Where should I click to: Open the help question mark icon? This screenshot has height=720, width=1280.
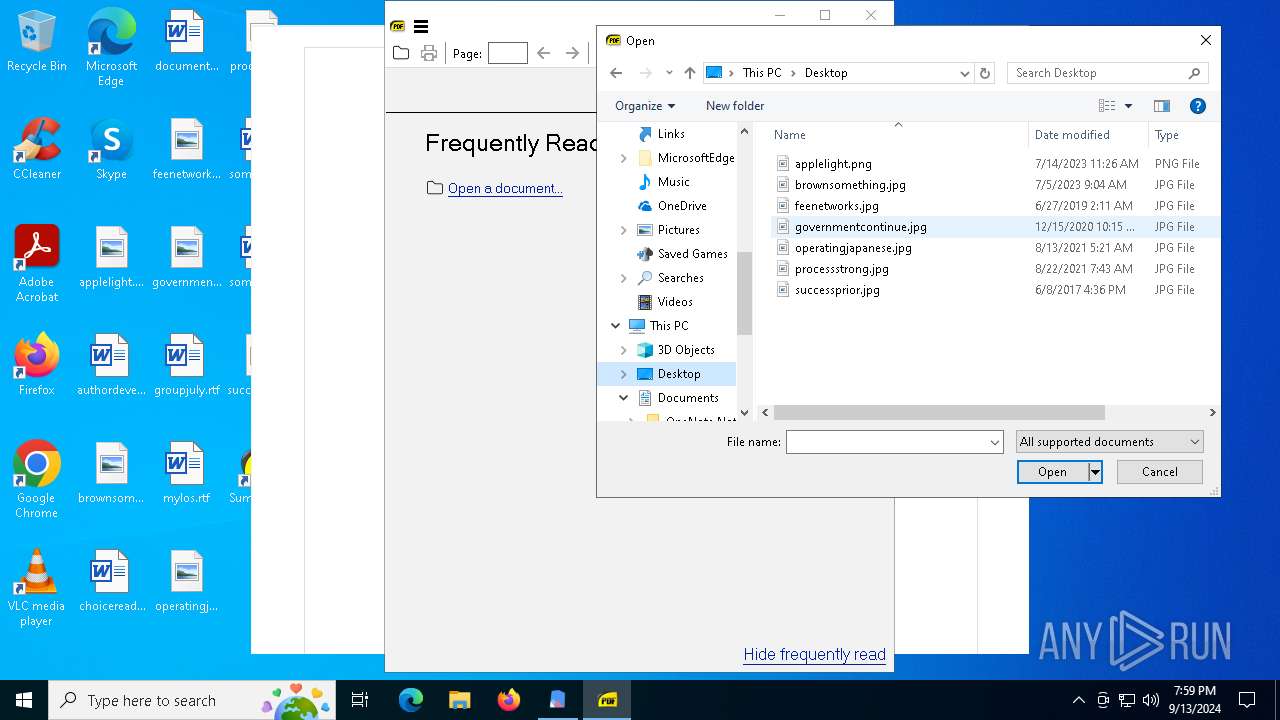[x=1198, y=106]
